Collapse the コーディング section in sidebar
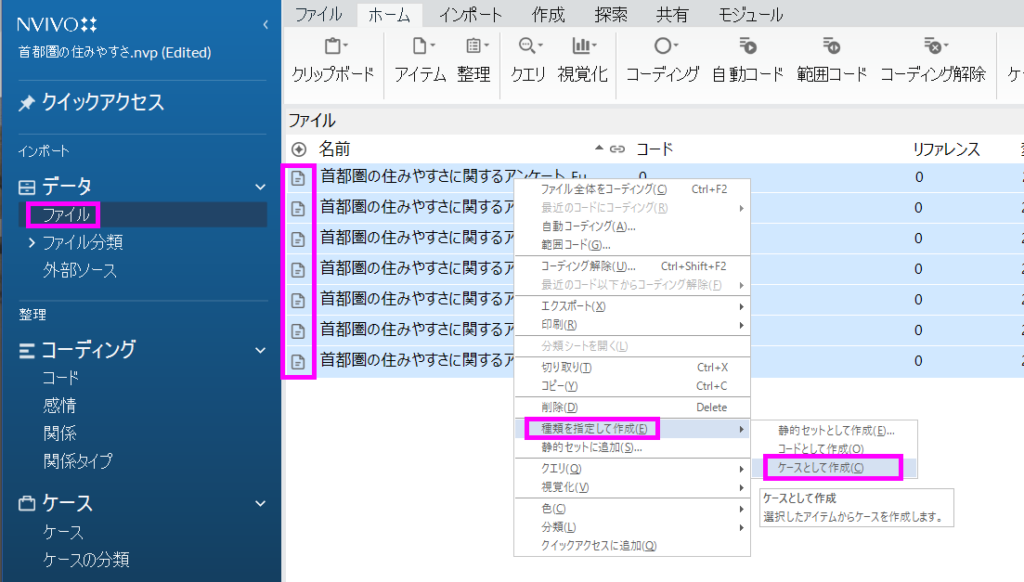The width and height of the screenshot is (1024, 582). pos(261,350)
